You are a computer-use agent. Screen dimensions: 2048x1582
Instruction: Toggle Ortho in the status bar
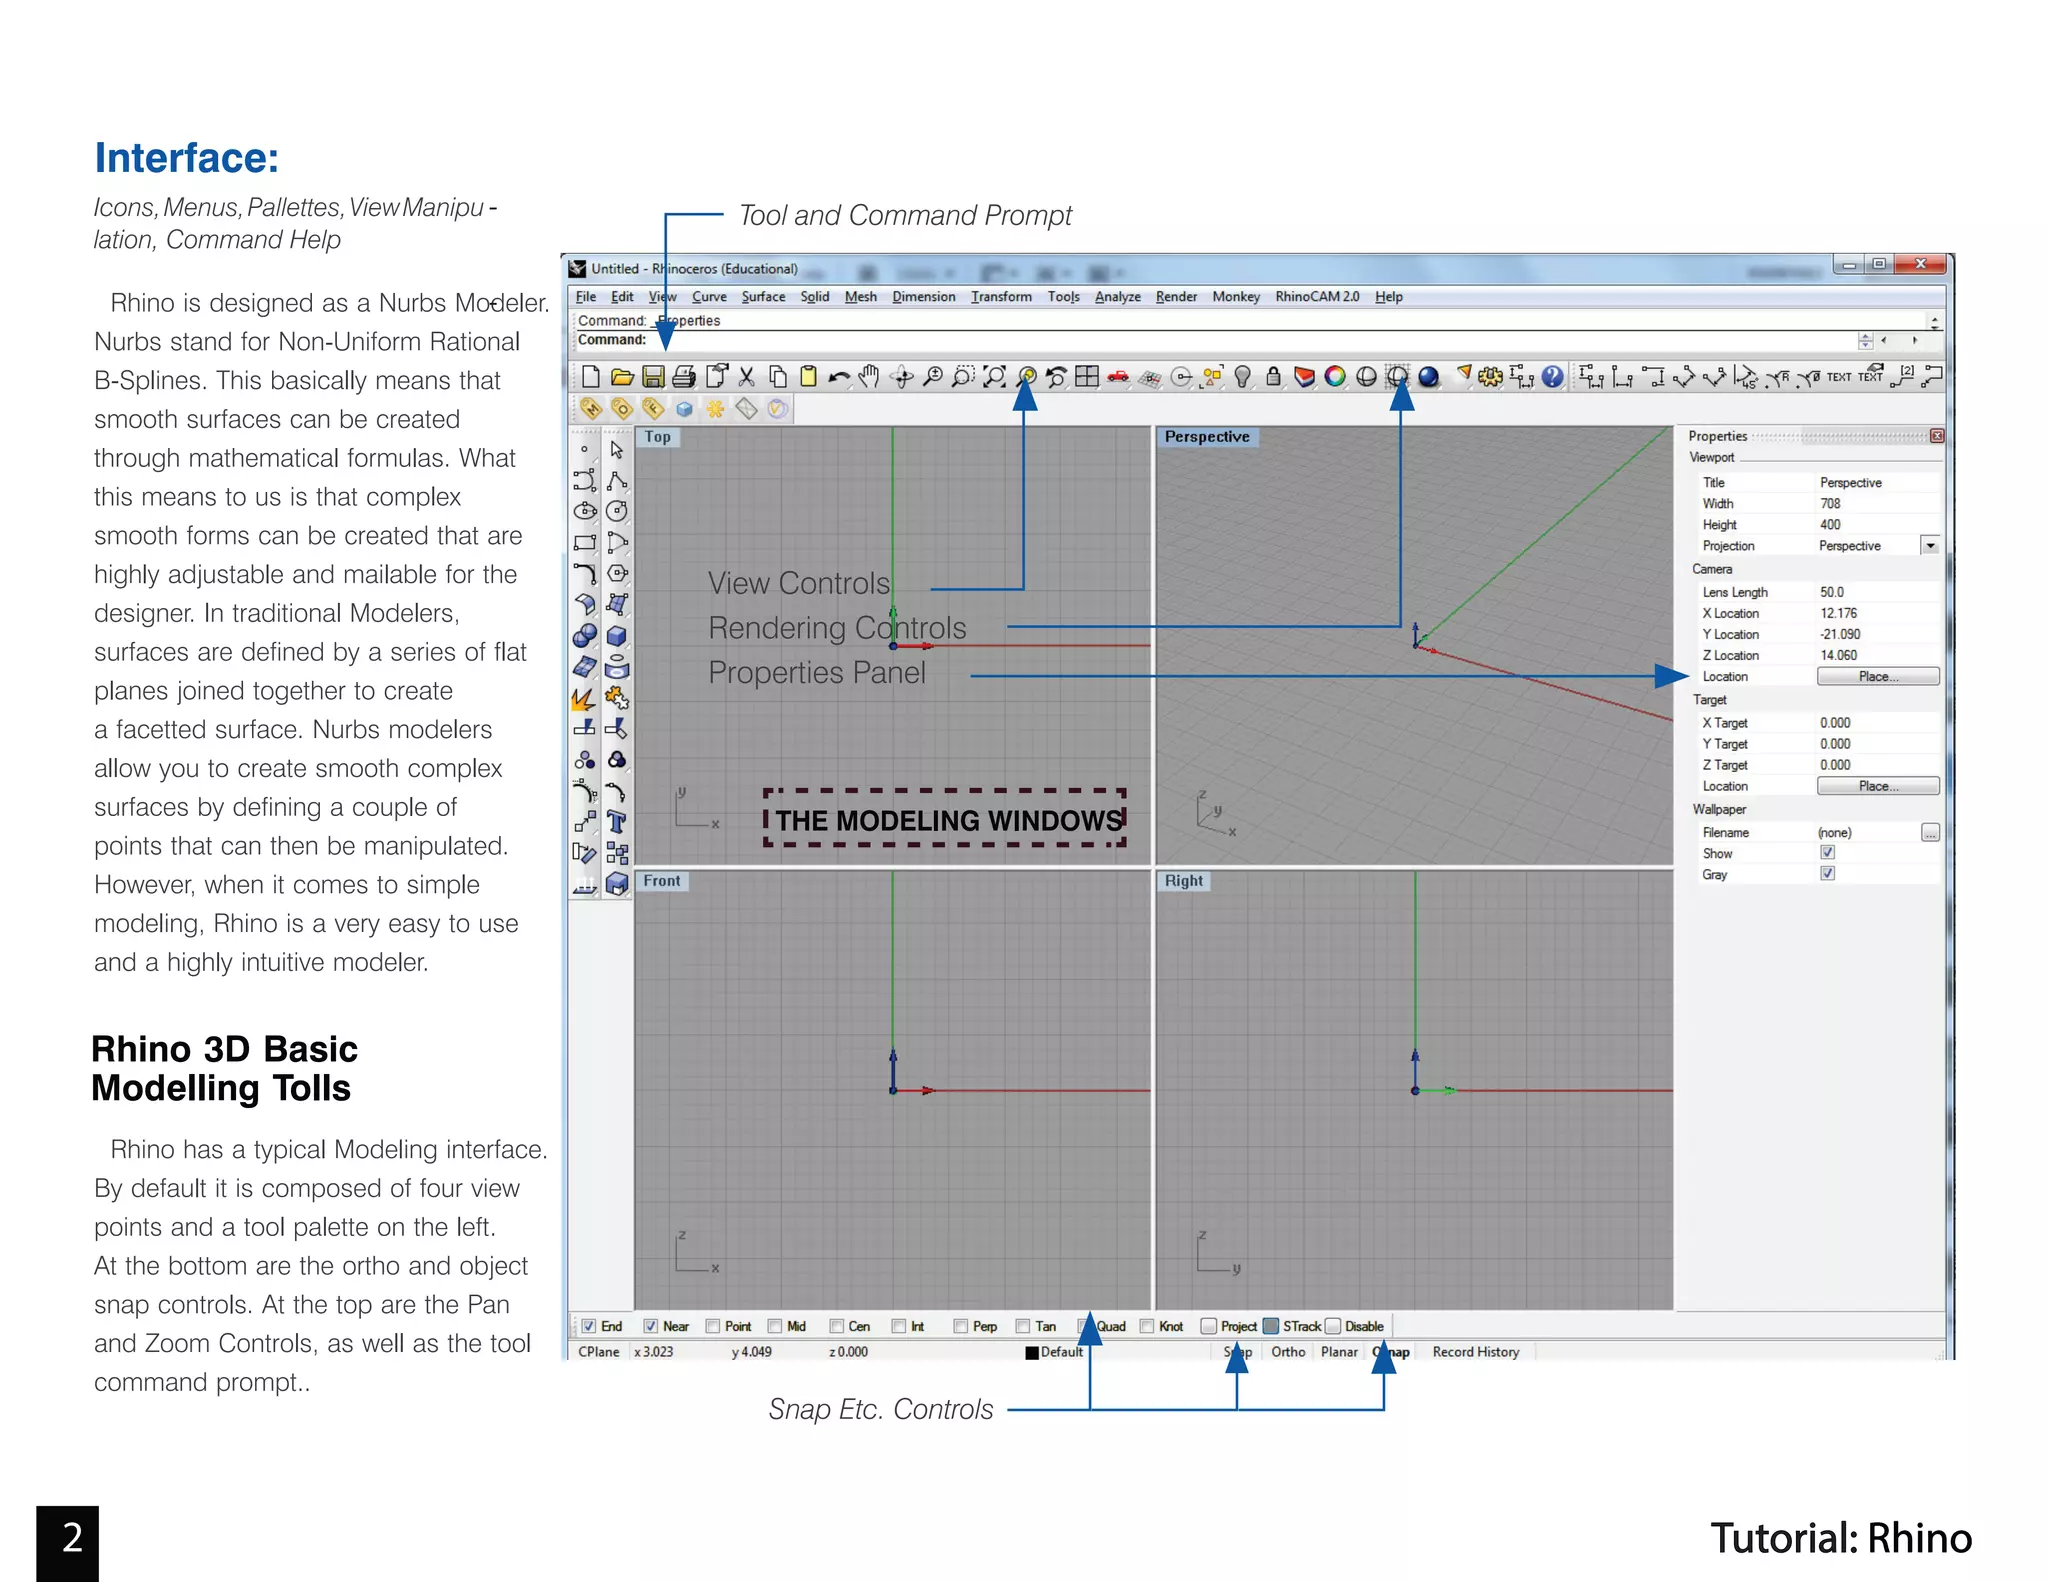pos(1288,1352)
